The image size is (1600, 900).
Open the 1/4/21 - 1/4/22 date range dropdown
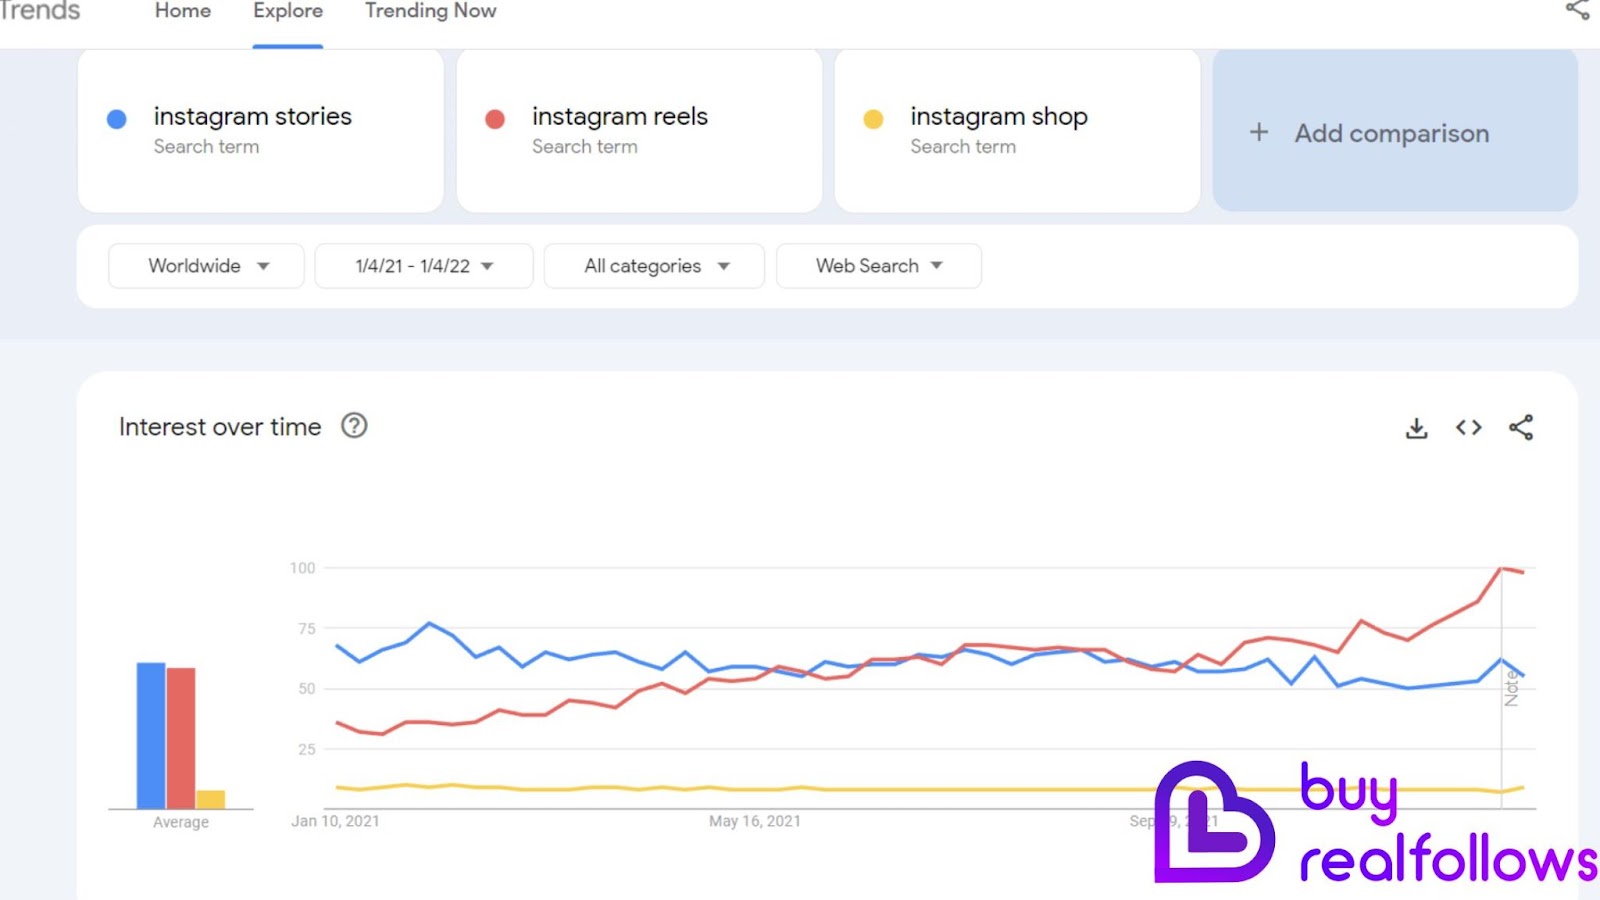point(424,266)
